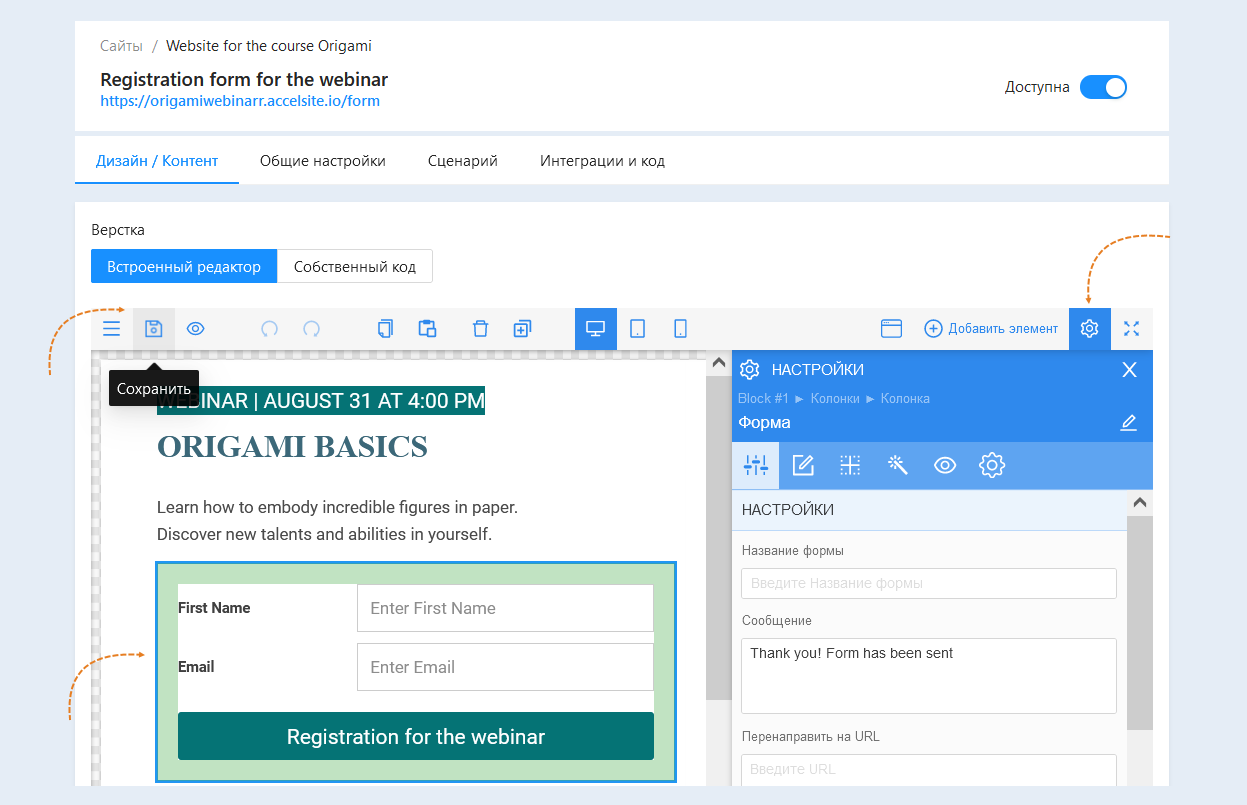This screenshot has height=805, width=1247.
Task: Switch to tablet view icon
Action: coord(638,329)
